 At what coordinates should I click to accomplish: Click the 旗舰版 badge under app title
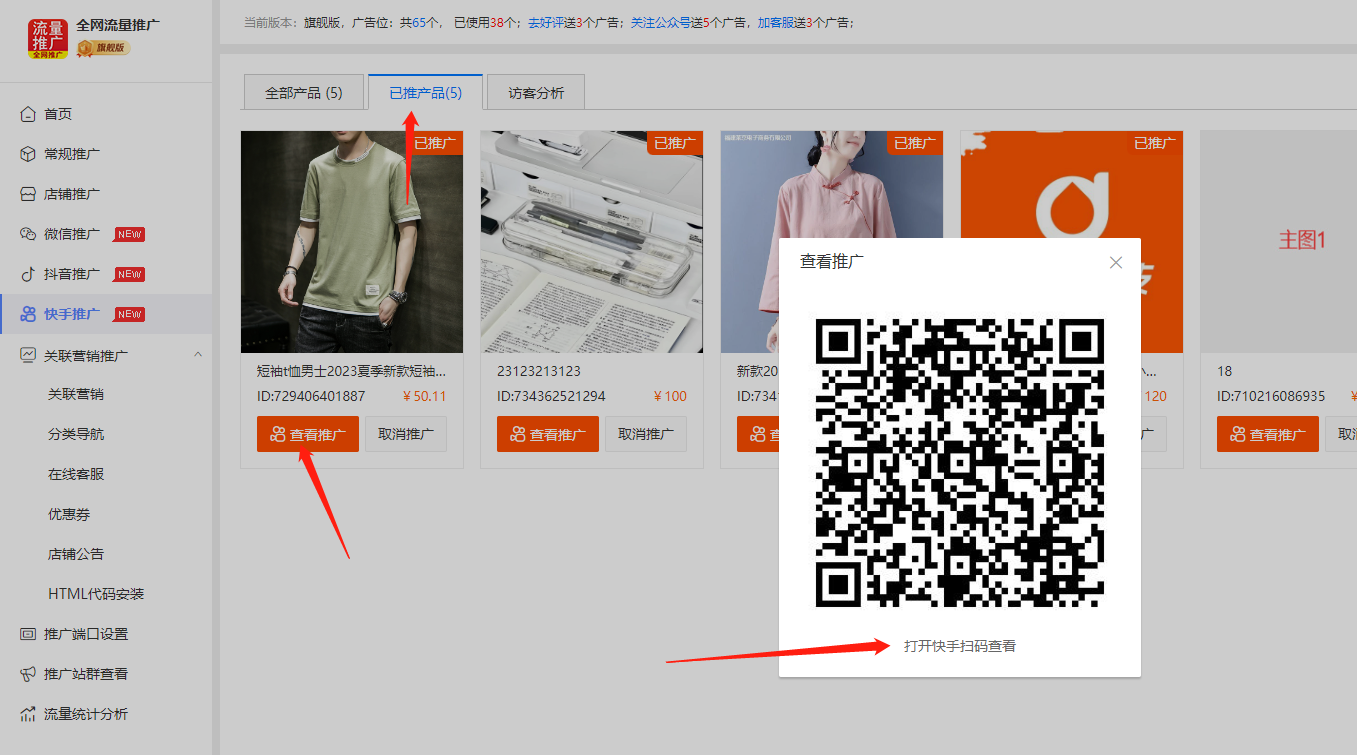click(104, 47)
